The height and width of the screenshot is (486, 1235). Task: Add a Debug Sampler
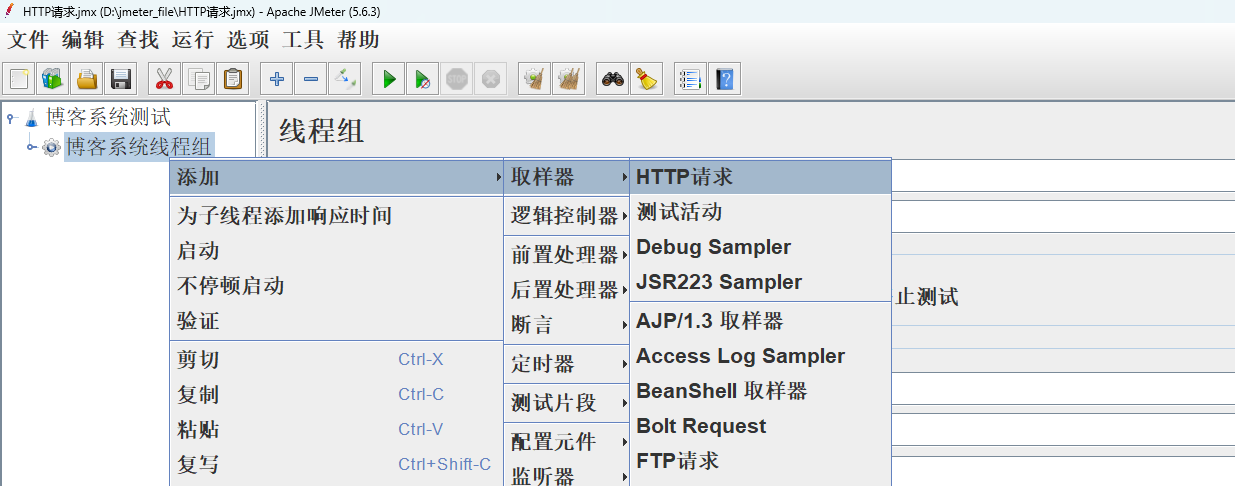tap(760, 247)
